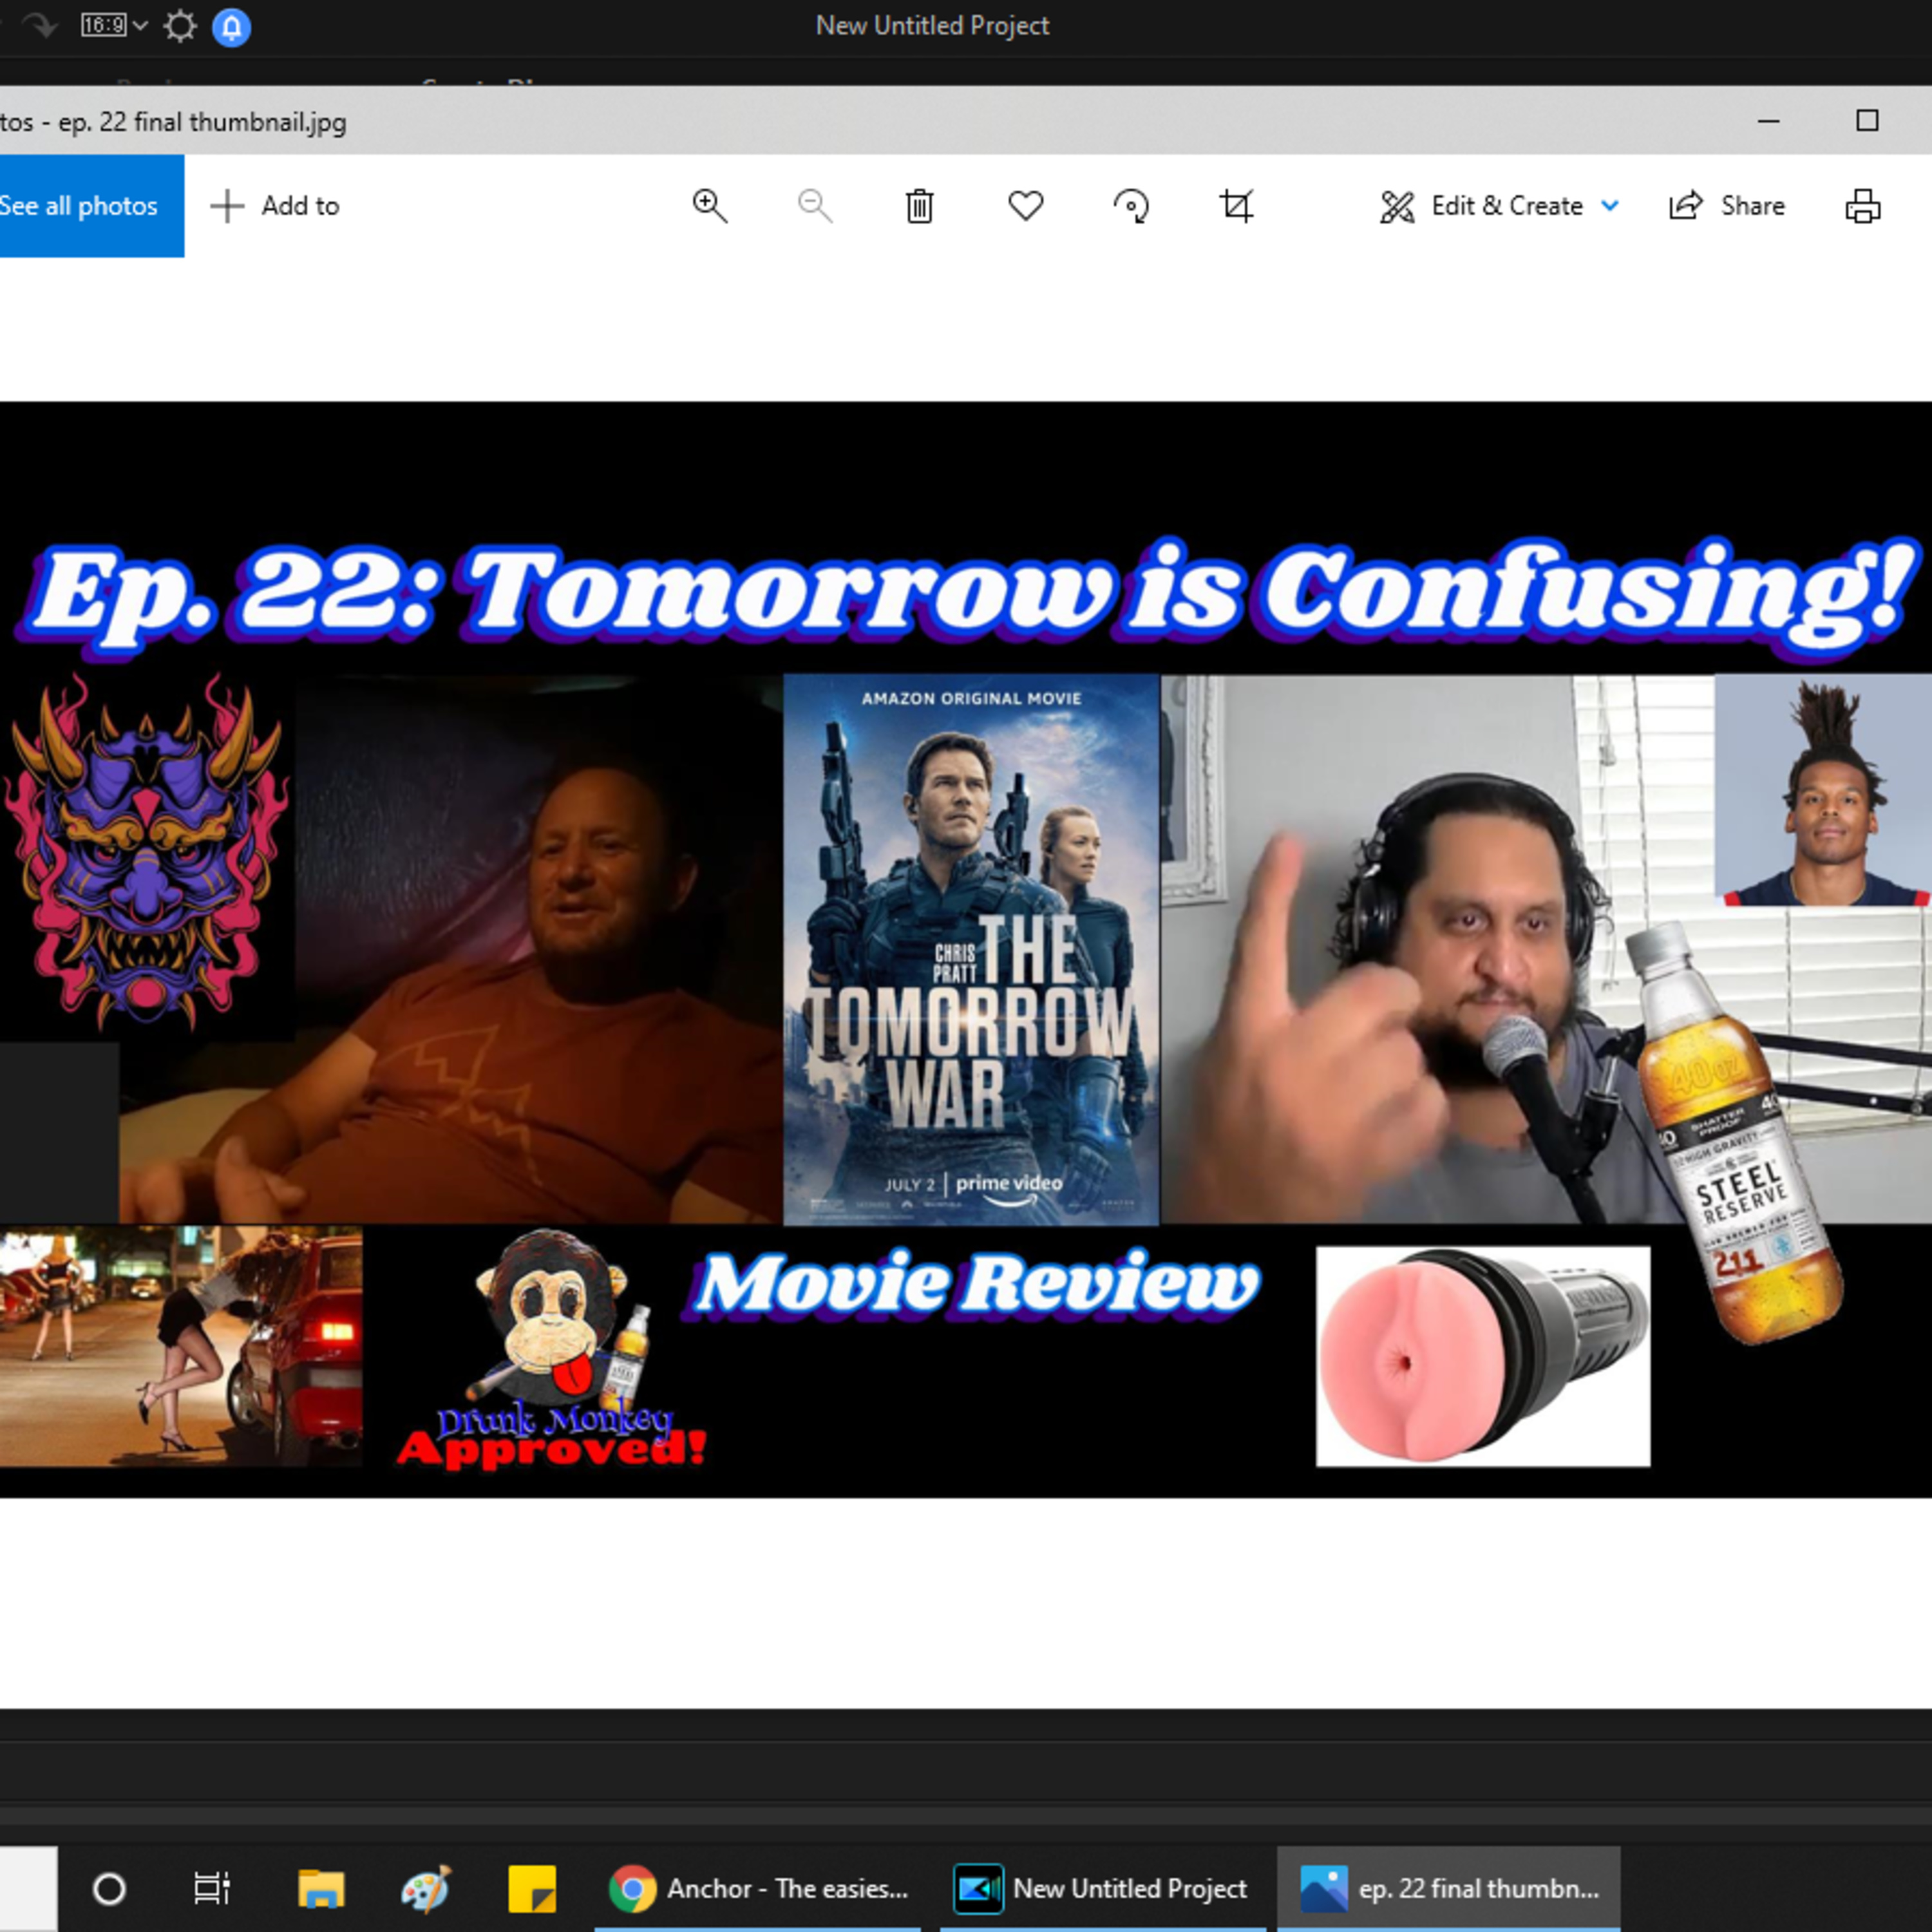Viewport: 1932px width, 1932px height.
Task: Click Add to album button
Action: click(x=275, y=206)
